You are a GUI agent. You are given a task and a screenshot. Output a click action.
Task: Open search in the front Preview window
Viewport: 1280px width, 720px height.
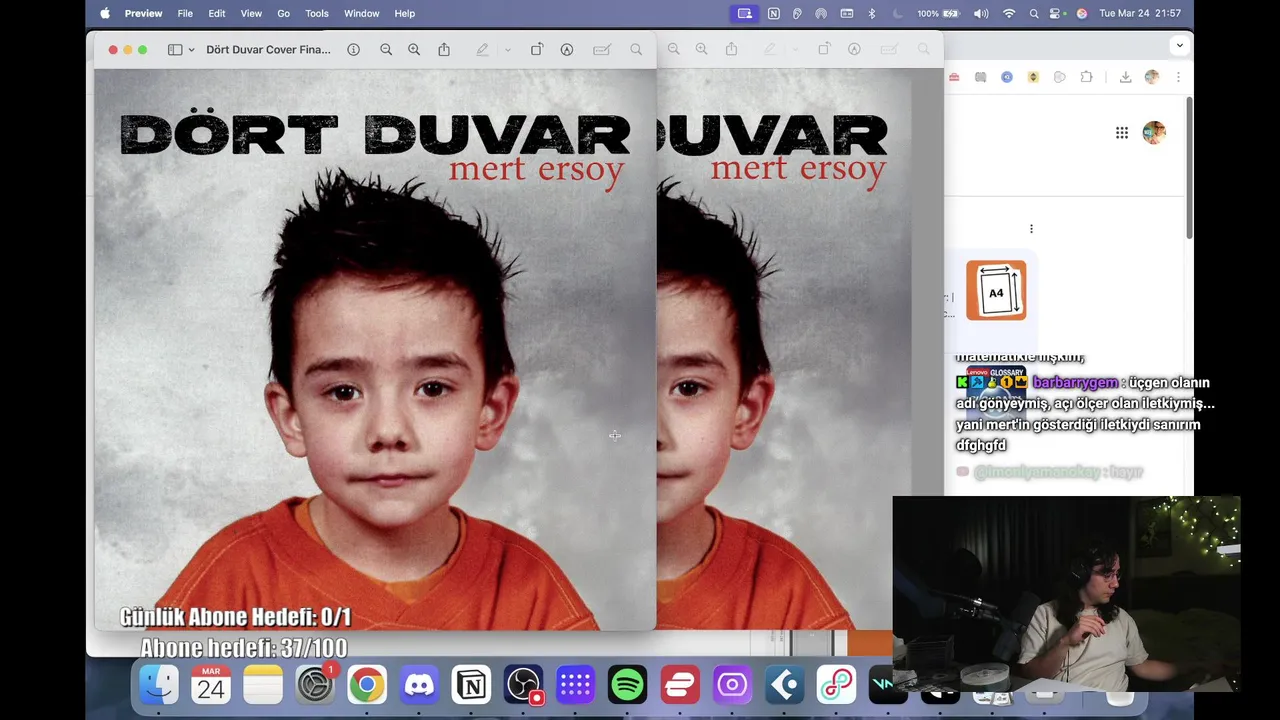click(636, 49)
